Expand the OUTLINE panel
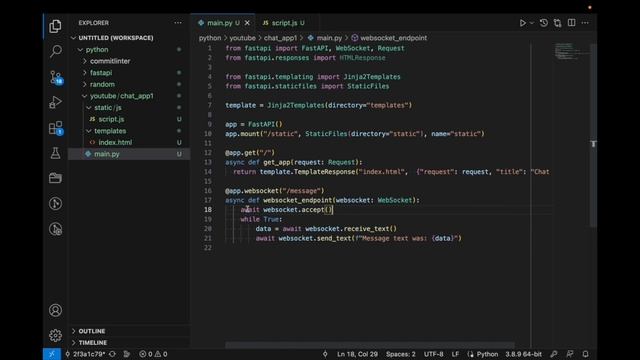 tap(129, 331)
